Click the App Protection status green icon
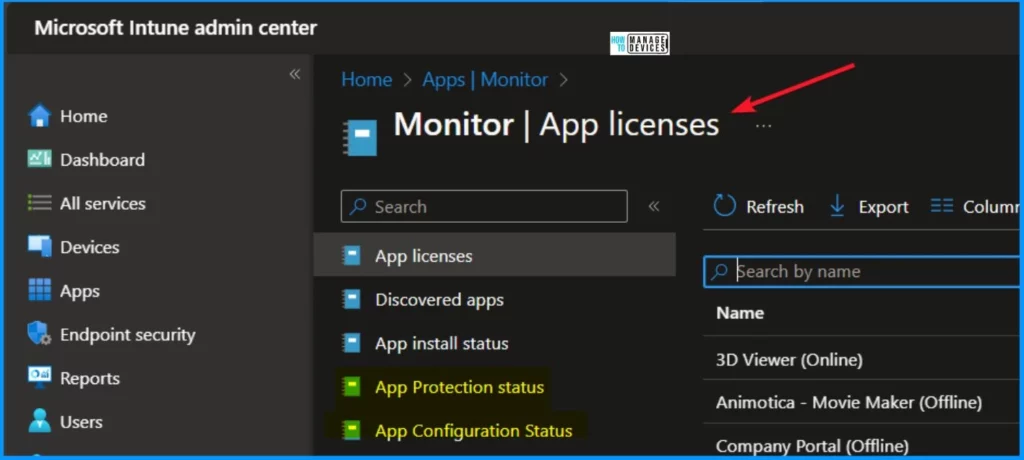The image size is (1024, 460). 351,387
